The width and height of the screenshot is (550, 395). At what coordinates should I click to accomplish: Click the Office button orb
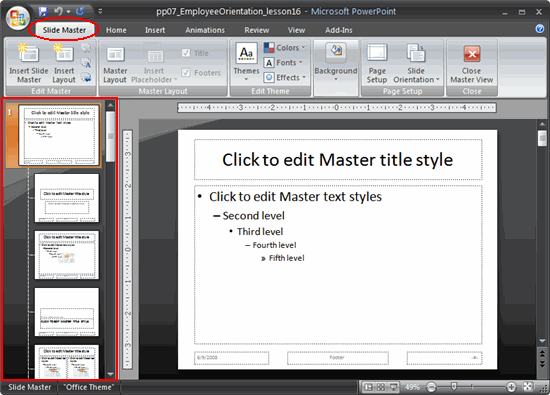(18, 18)
